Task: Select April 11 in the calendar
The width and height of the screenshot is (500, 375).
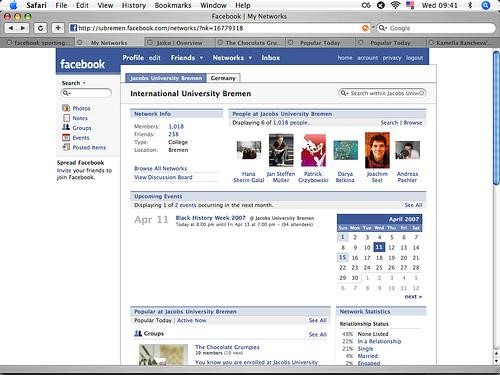Action: (379, 247)
